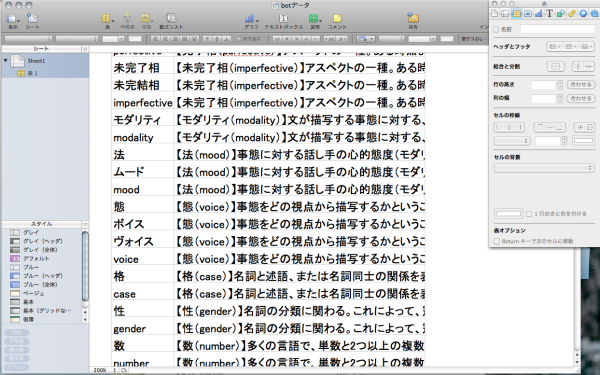Click the 列の幅 stepper arrows

tap(560, 98)
